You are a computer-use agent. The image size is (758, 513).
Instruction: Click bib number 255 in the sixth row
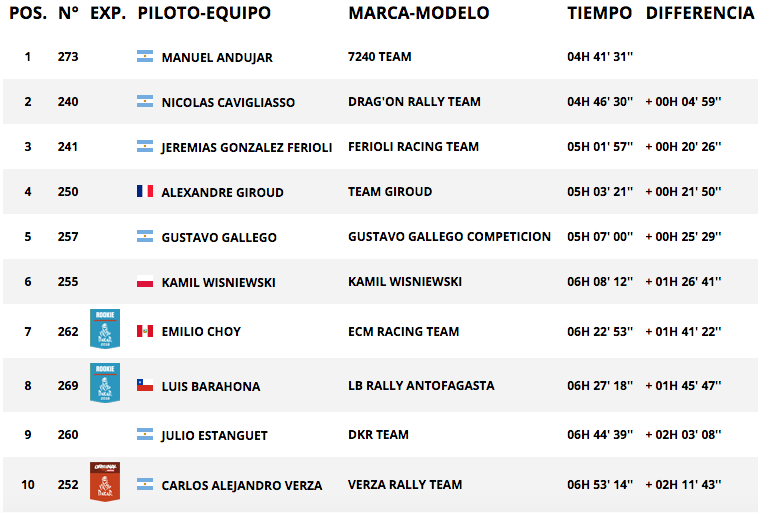coord(68,283)
